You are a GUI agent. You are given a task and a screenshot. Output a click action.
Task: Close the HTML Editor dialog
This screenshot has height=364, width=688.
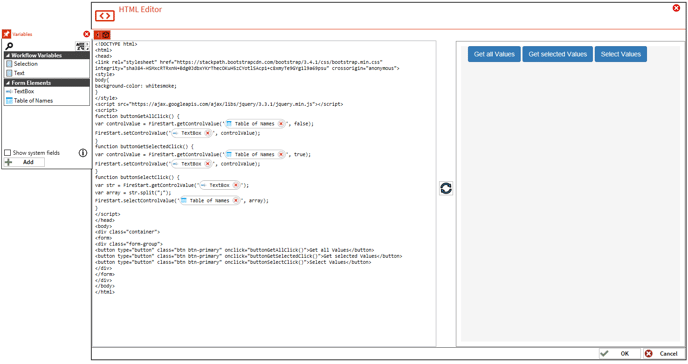point(676,8)
